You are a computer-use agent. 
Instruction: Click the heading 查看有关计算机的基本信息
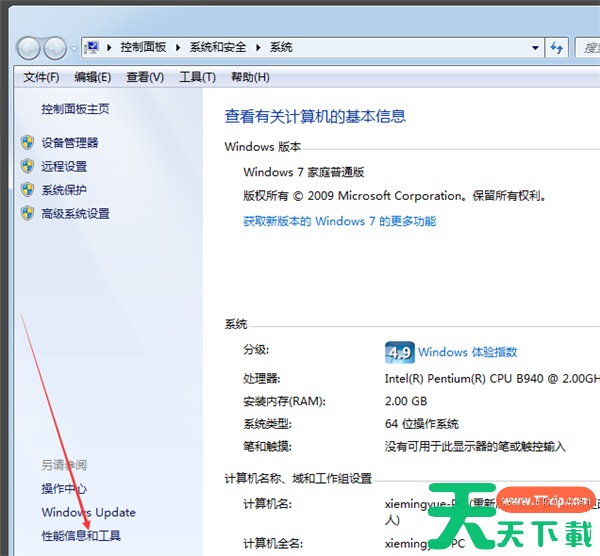pyautogui.click(x=315, y=116)
